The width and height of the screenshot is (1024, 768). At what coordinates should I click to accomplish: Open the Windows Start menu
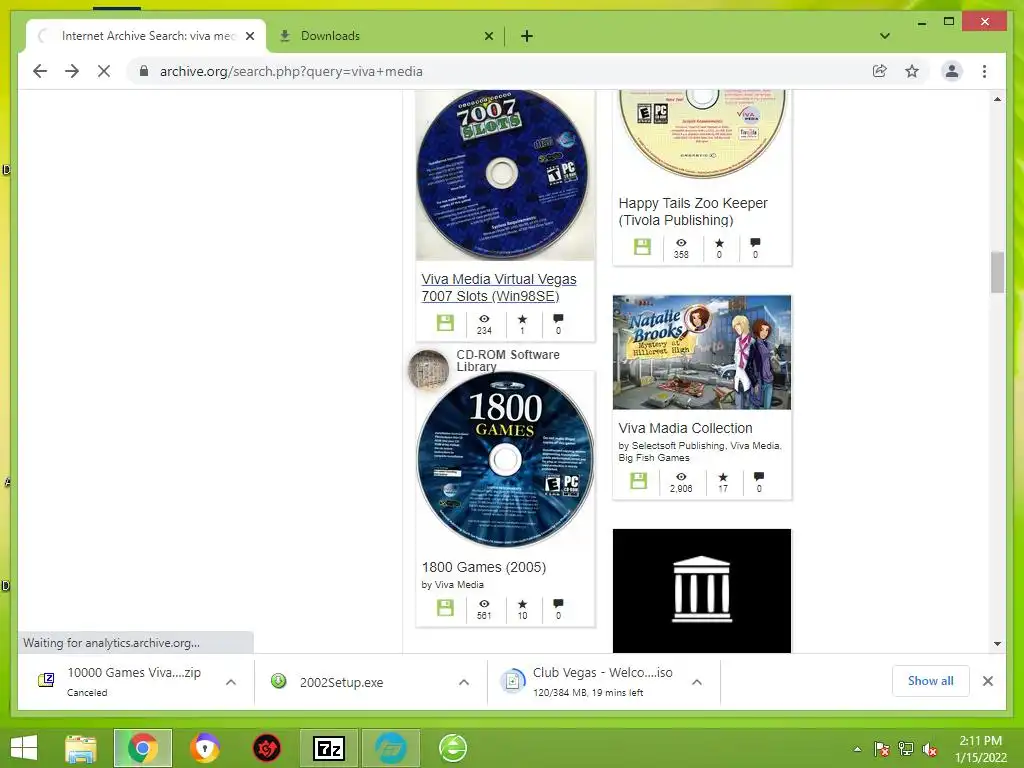click(x=24, y=748)
